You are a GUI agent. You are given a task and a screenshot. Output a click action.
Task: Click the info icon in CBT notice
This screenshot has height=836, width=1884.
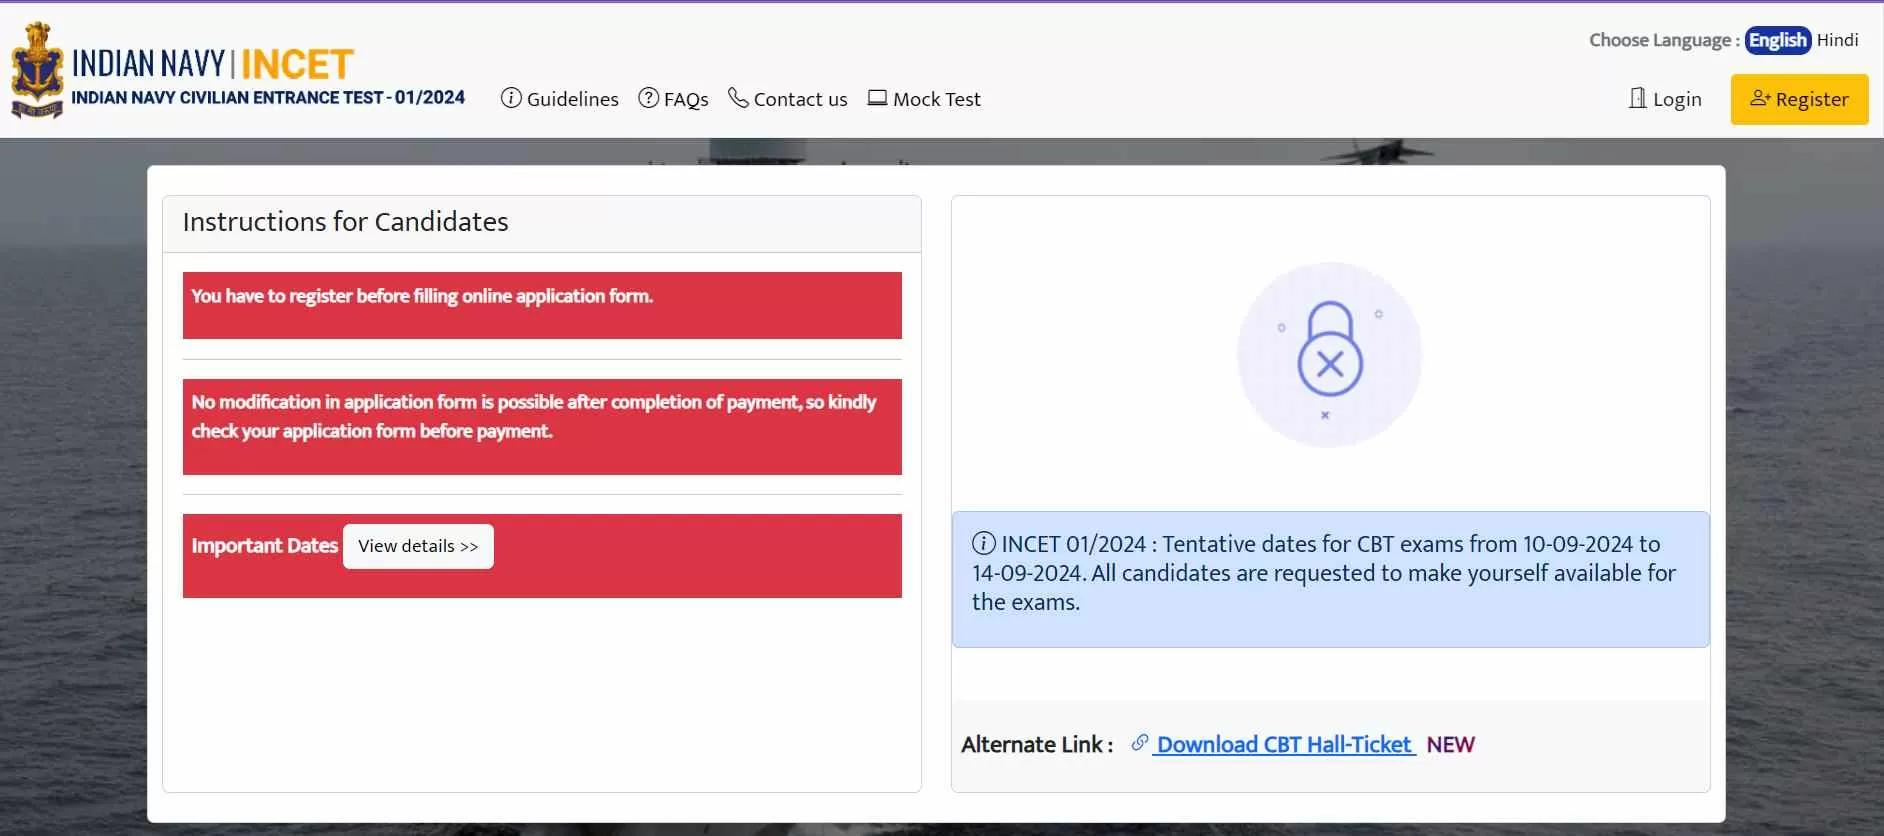point(983,543)
